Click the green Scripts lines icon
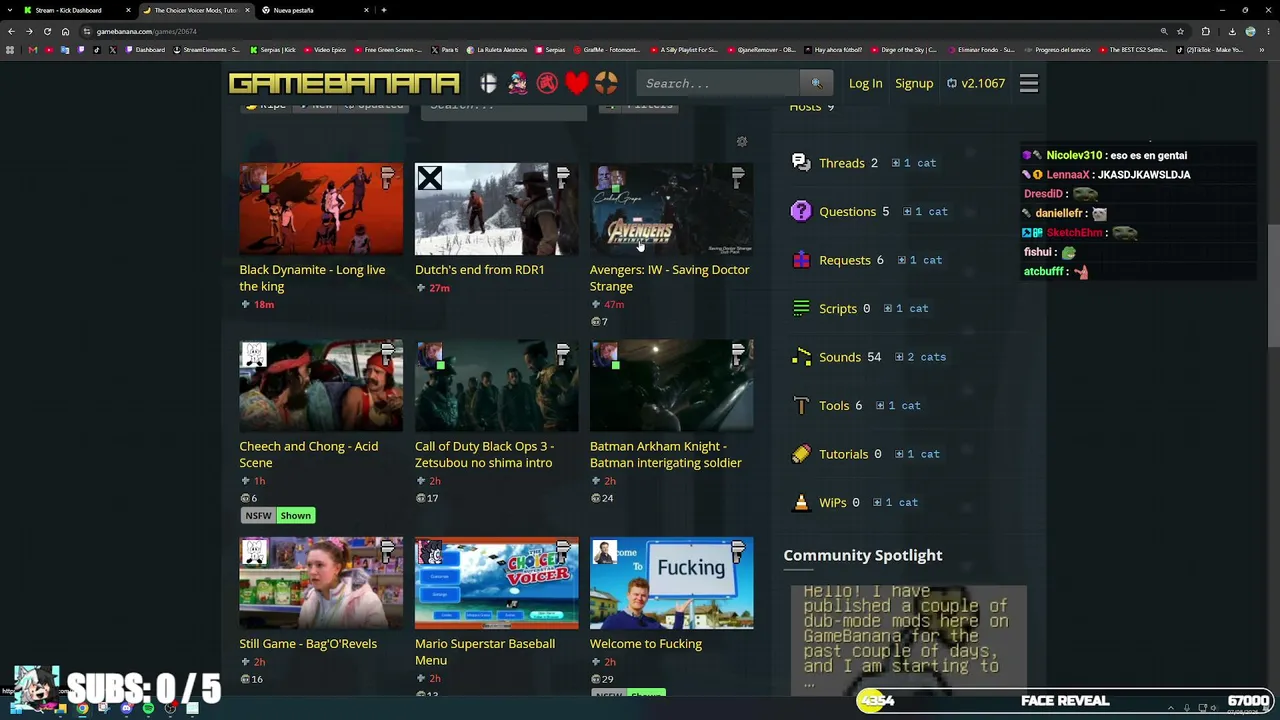1280x720 pixels. pyautogui.click(x=801, y=308)
